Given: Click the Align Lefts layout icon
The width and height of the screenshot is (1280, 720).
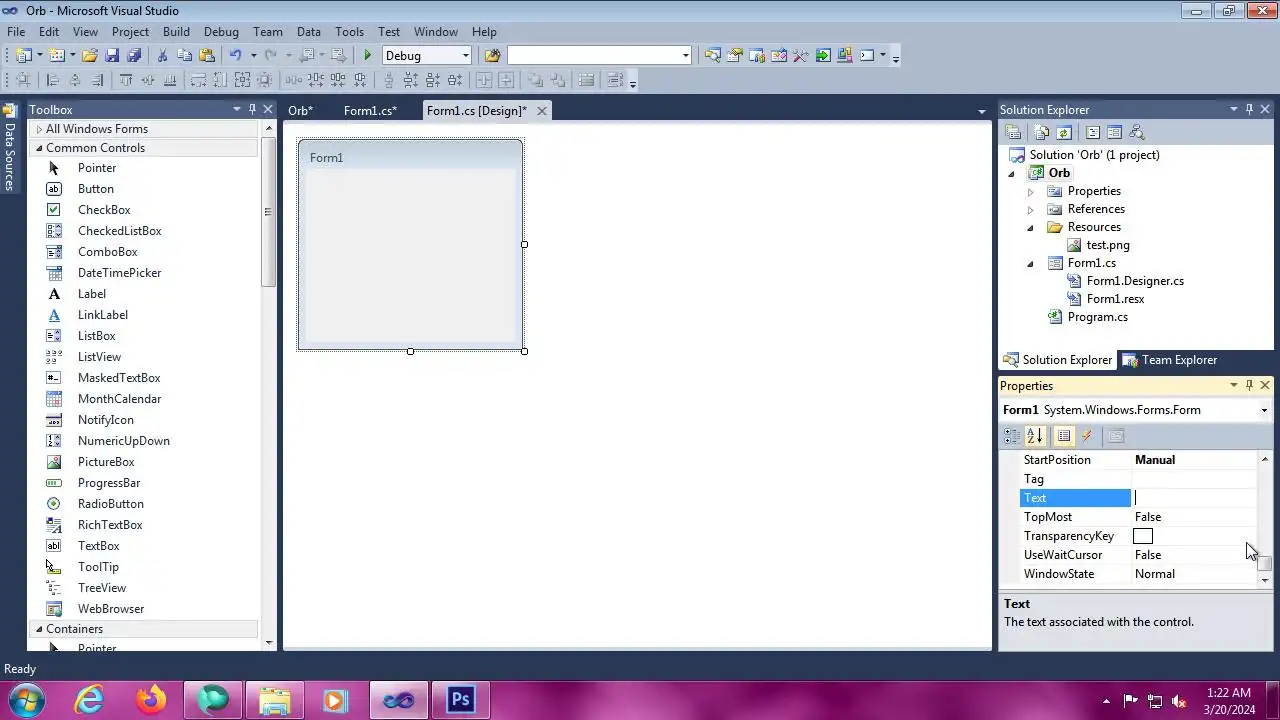Looking at the screenshot, I should [53, 80].
